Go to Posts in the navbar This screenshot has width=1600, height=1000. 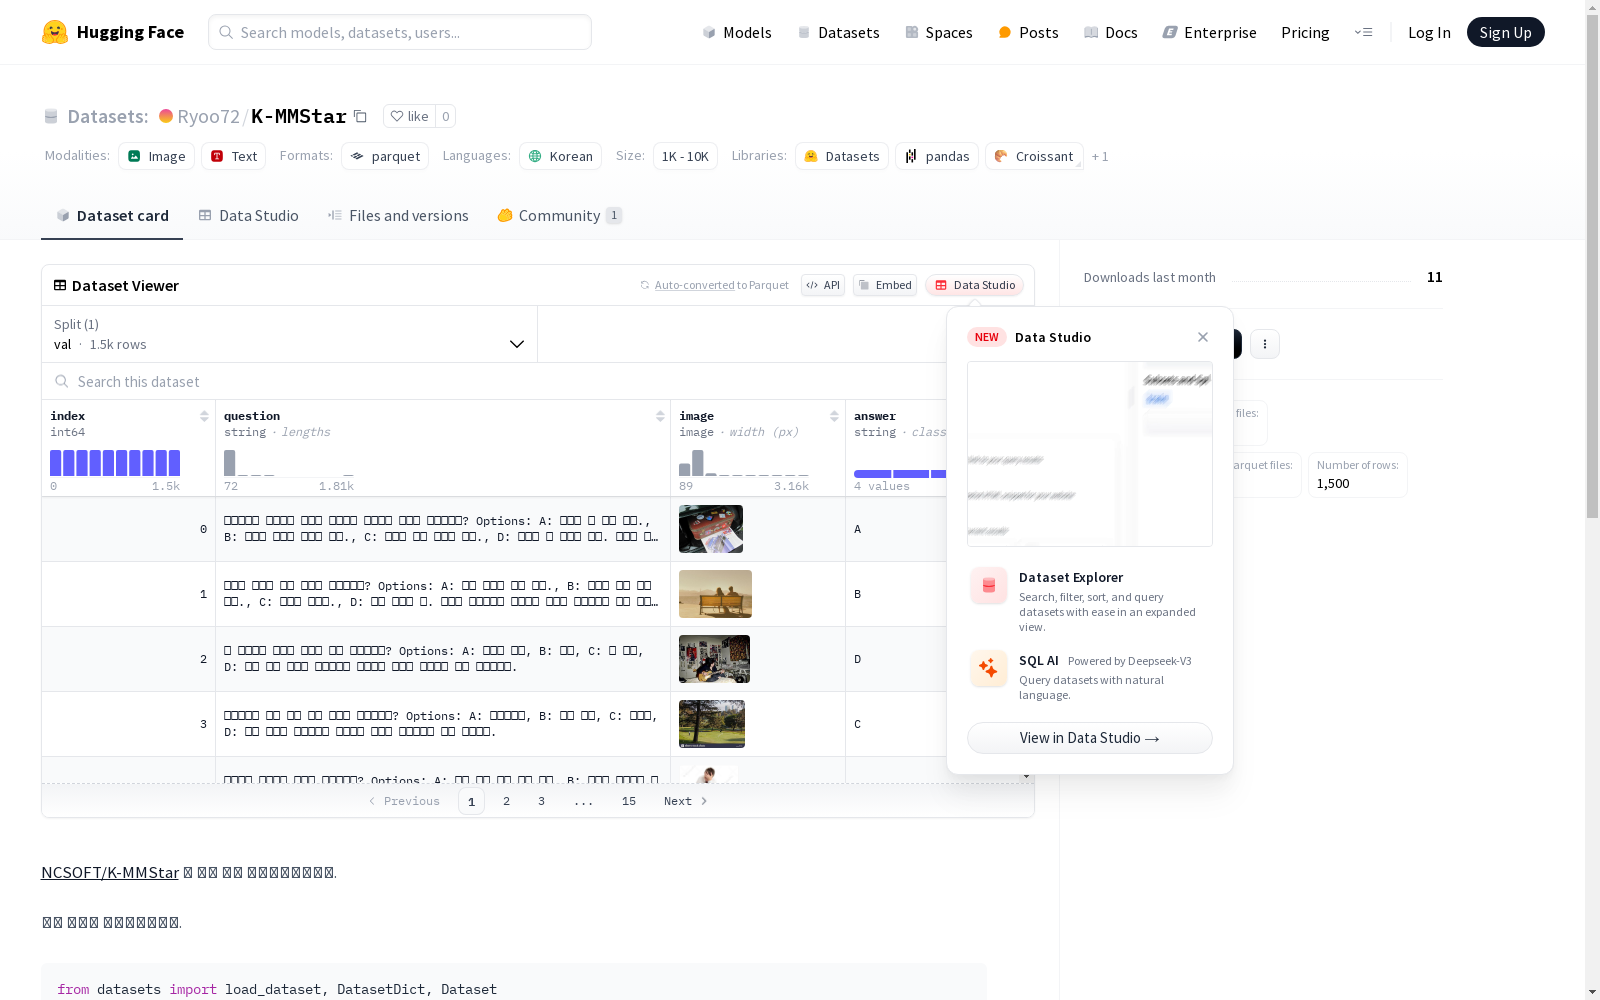coord(1028,32)
